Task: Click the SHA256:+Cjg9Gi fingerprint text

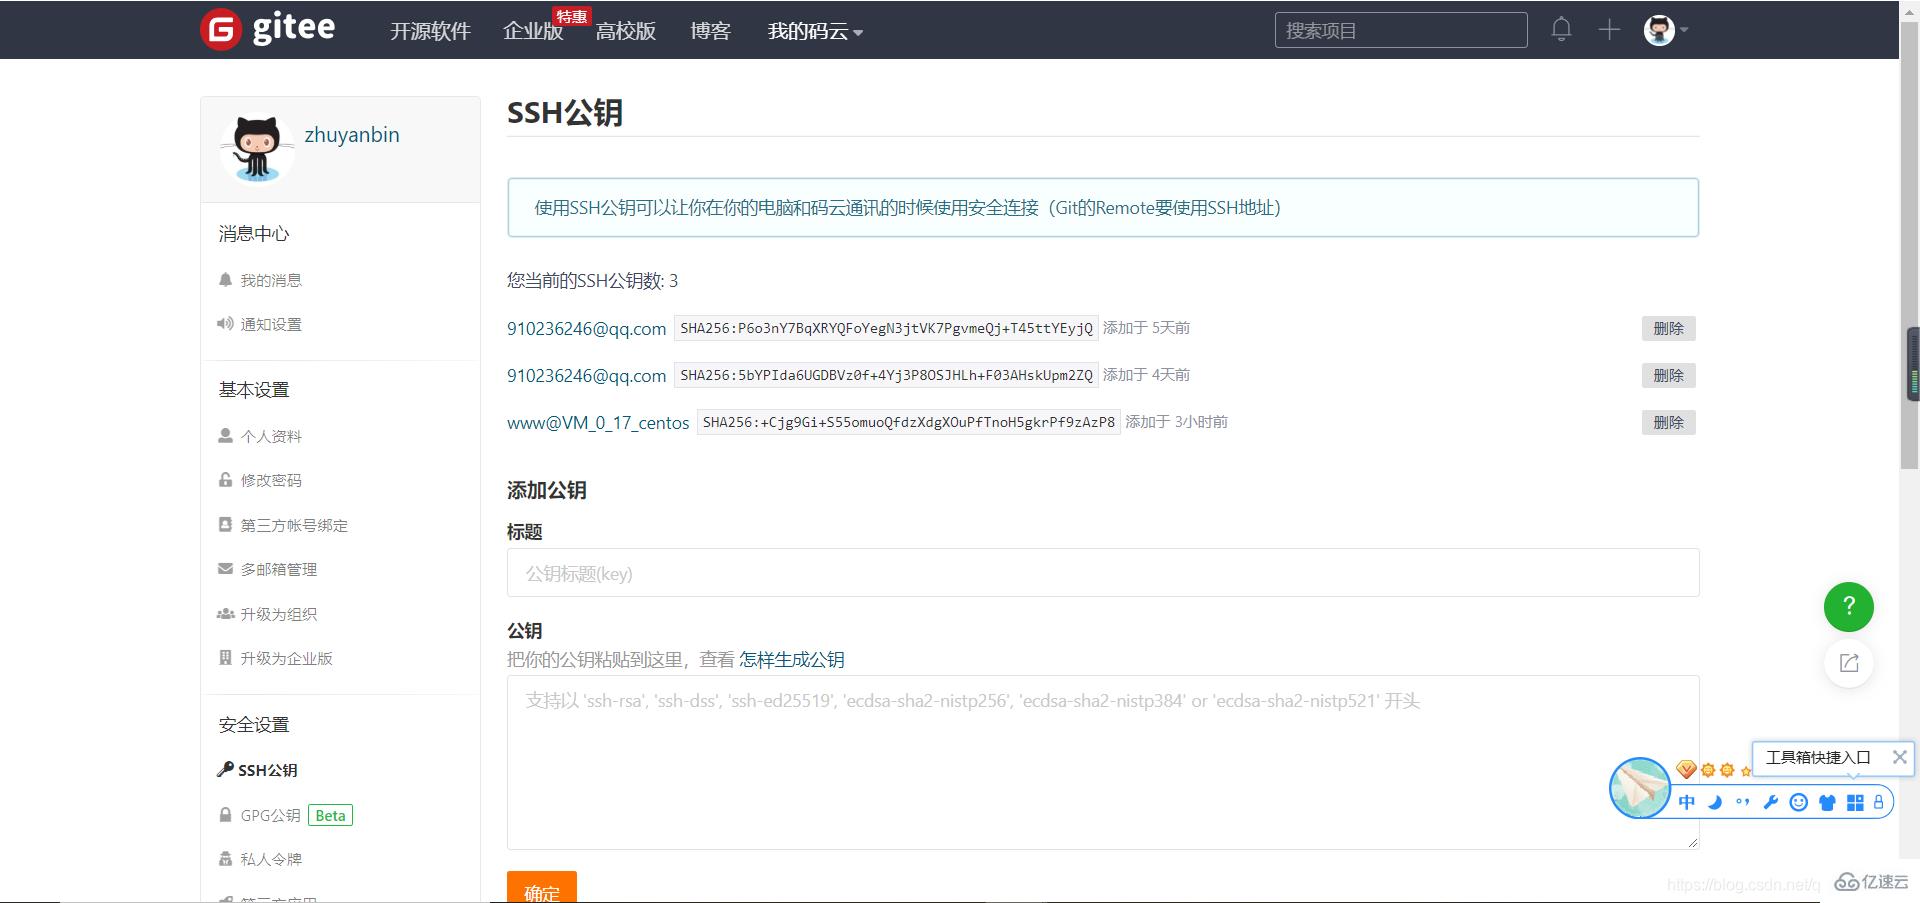Action: pos(908,422)
